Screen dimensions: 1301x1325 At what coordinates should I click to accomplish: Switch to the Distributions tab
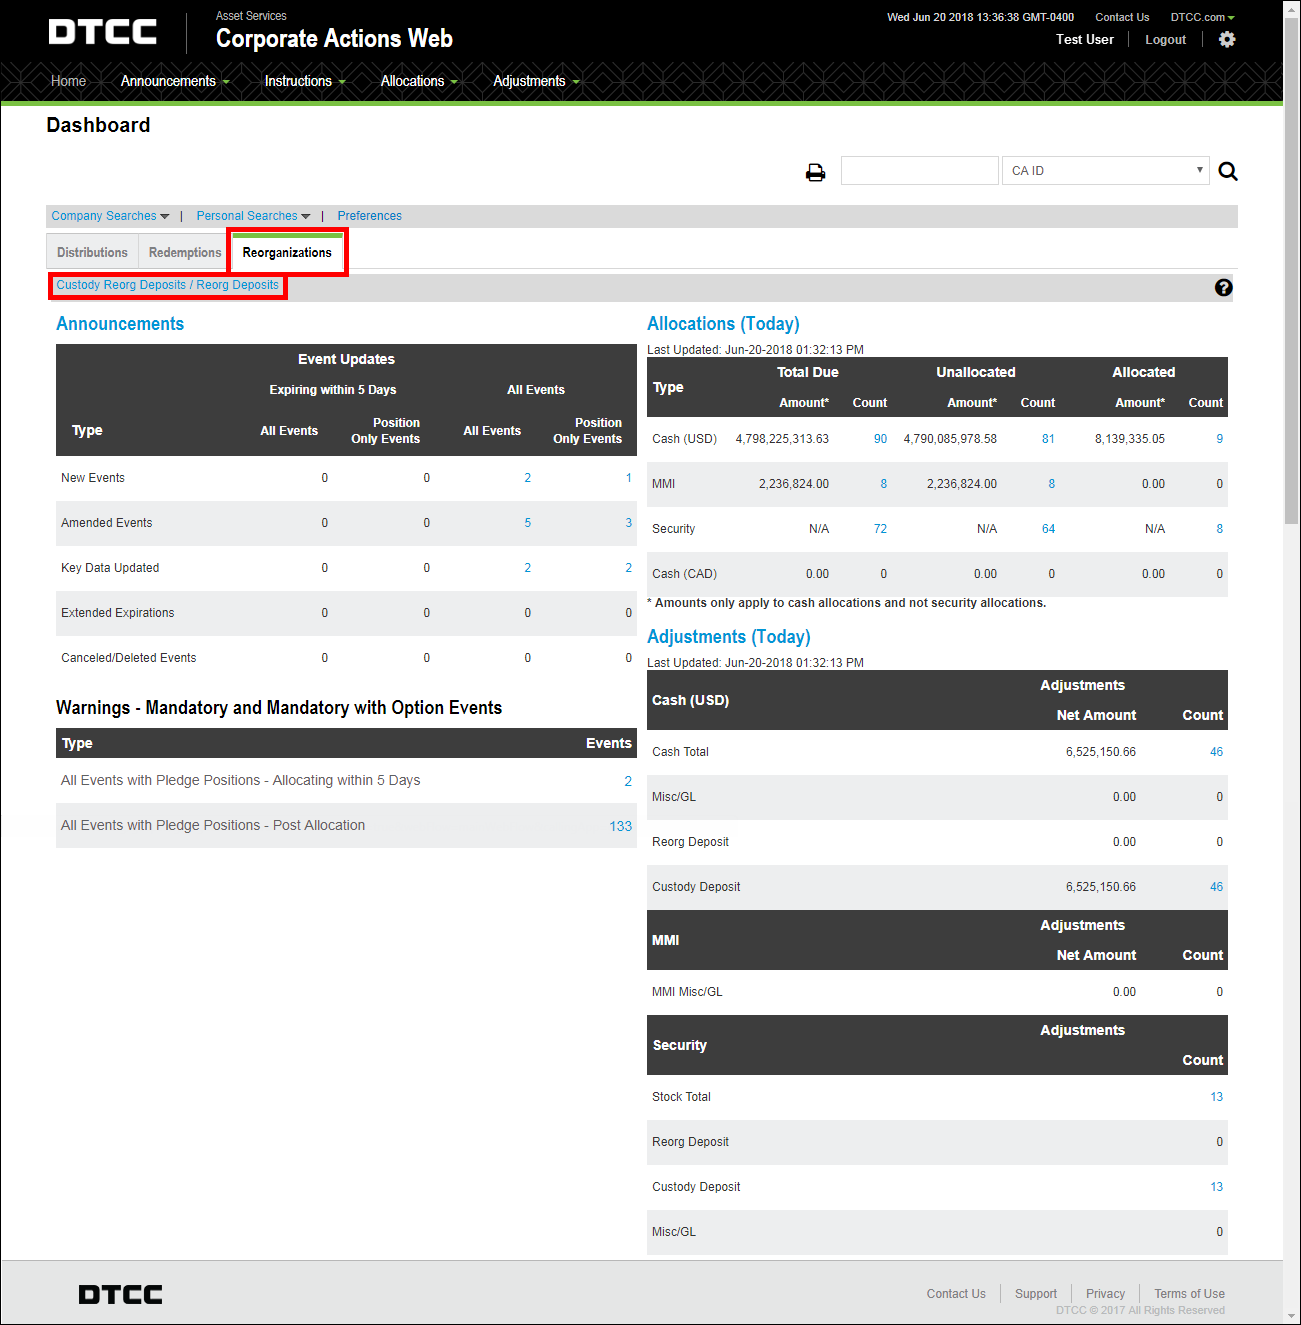92,252
